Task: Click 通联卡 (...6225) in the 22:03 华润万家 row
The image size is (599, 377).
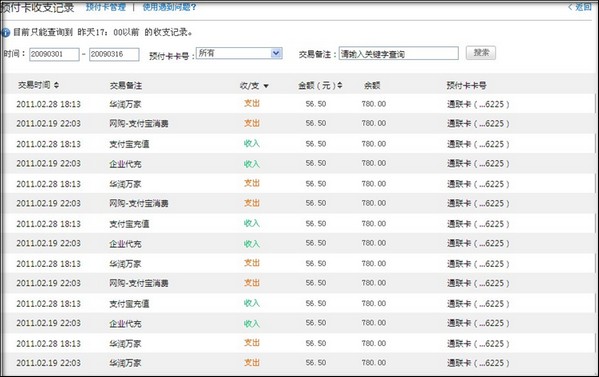Action: (x=478, y=363)
